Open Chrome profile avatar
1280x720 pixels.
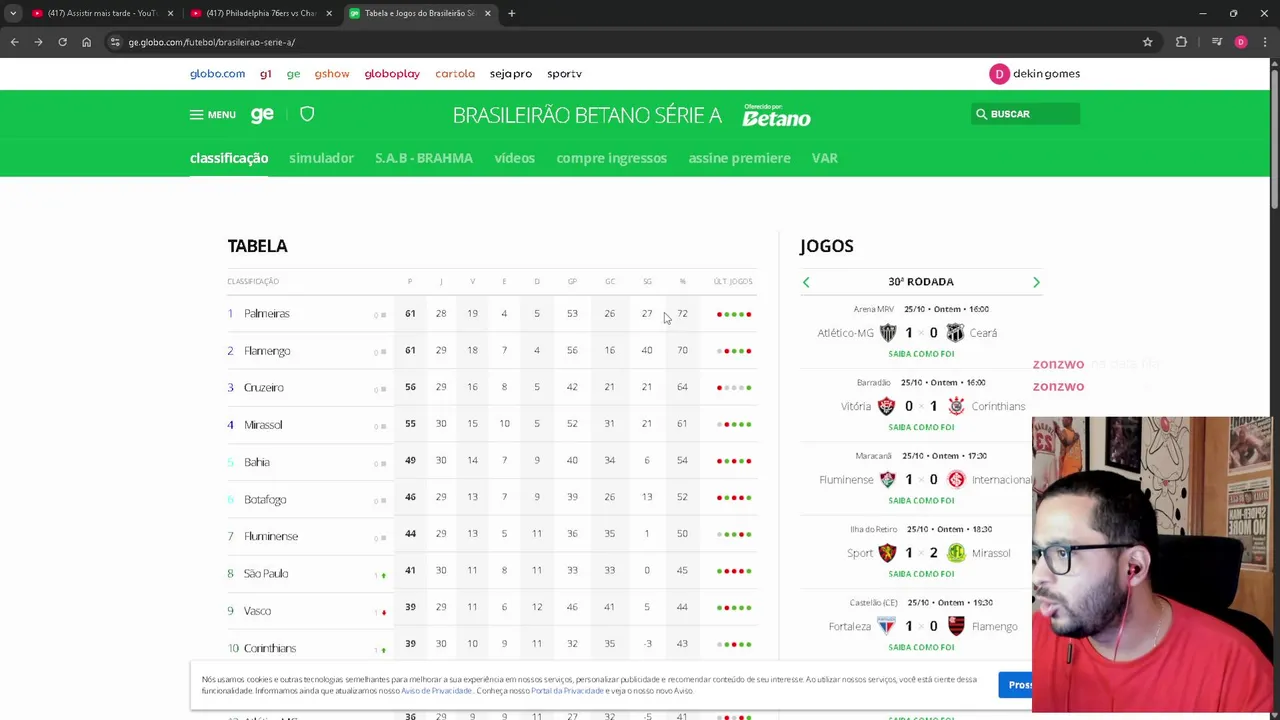click(1241, 42)
